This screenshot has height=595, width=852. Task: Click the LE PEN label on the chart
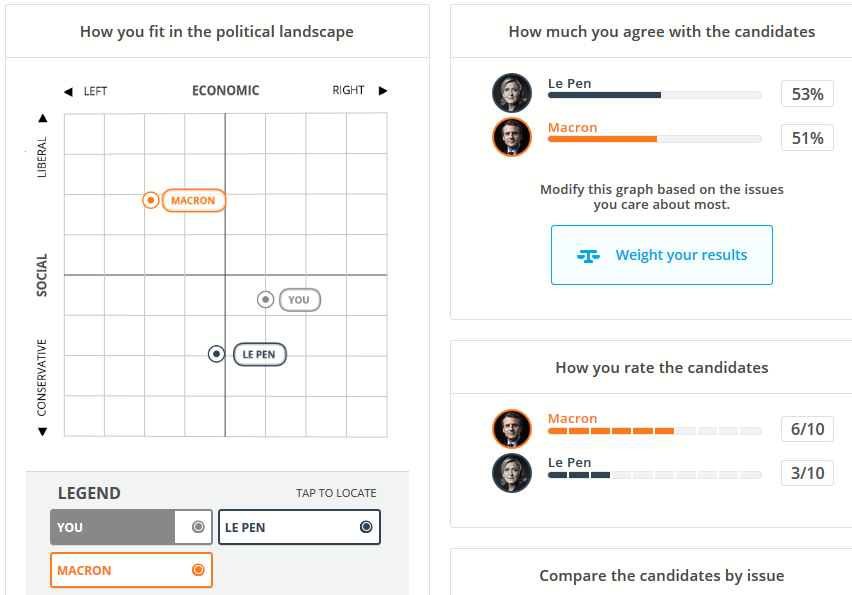(x=260, y=354)
